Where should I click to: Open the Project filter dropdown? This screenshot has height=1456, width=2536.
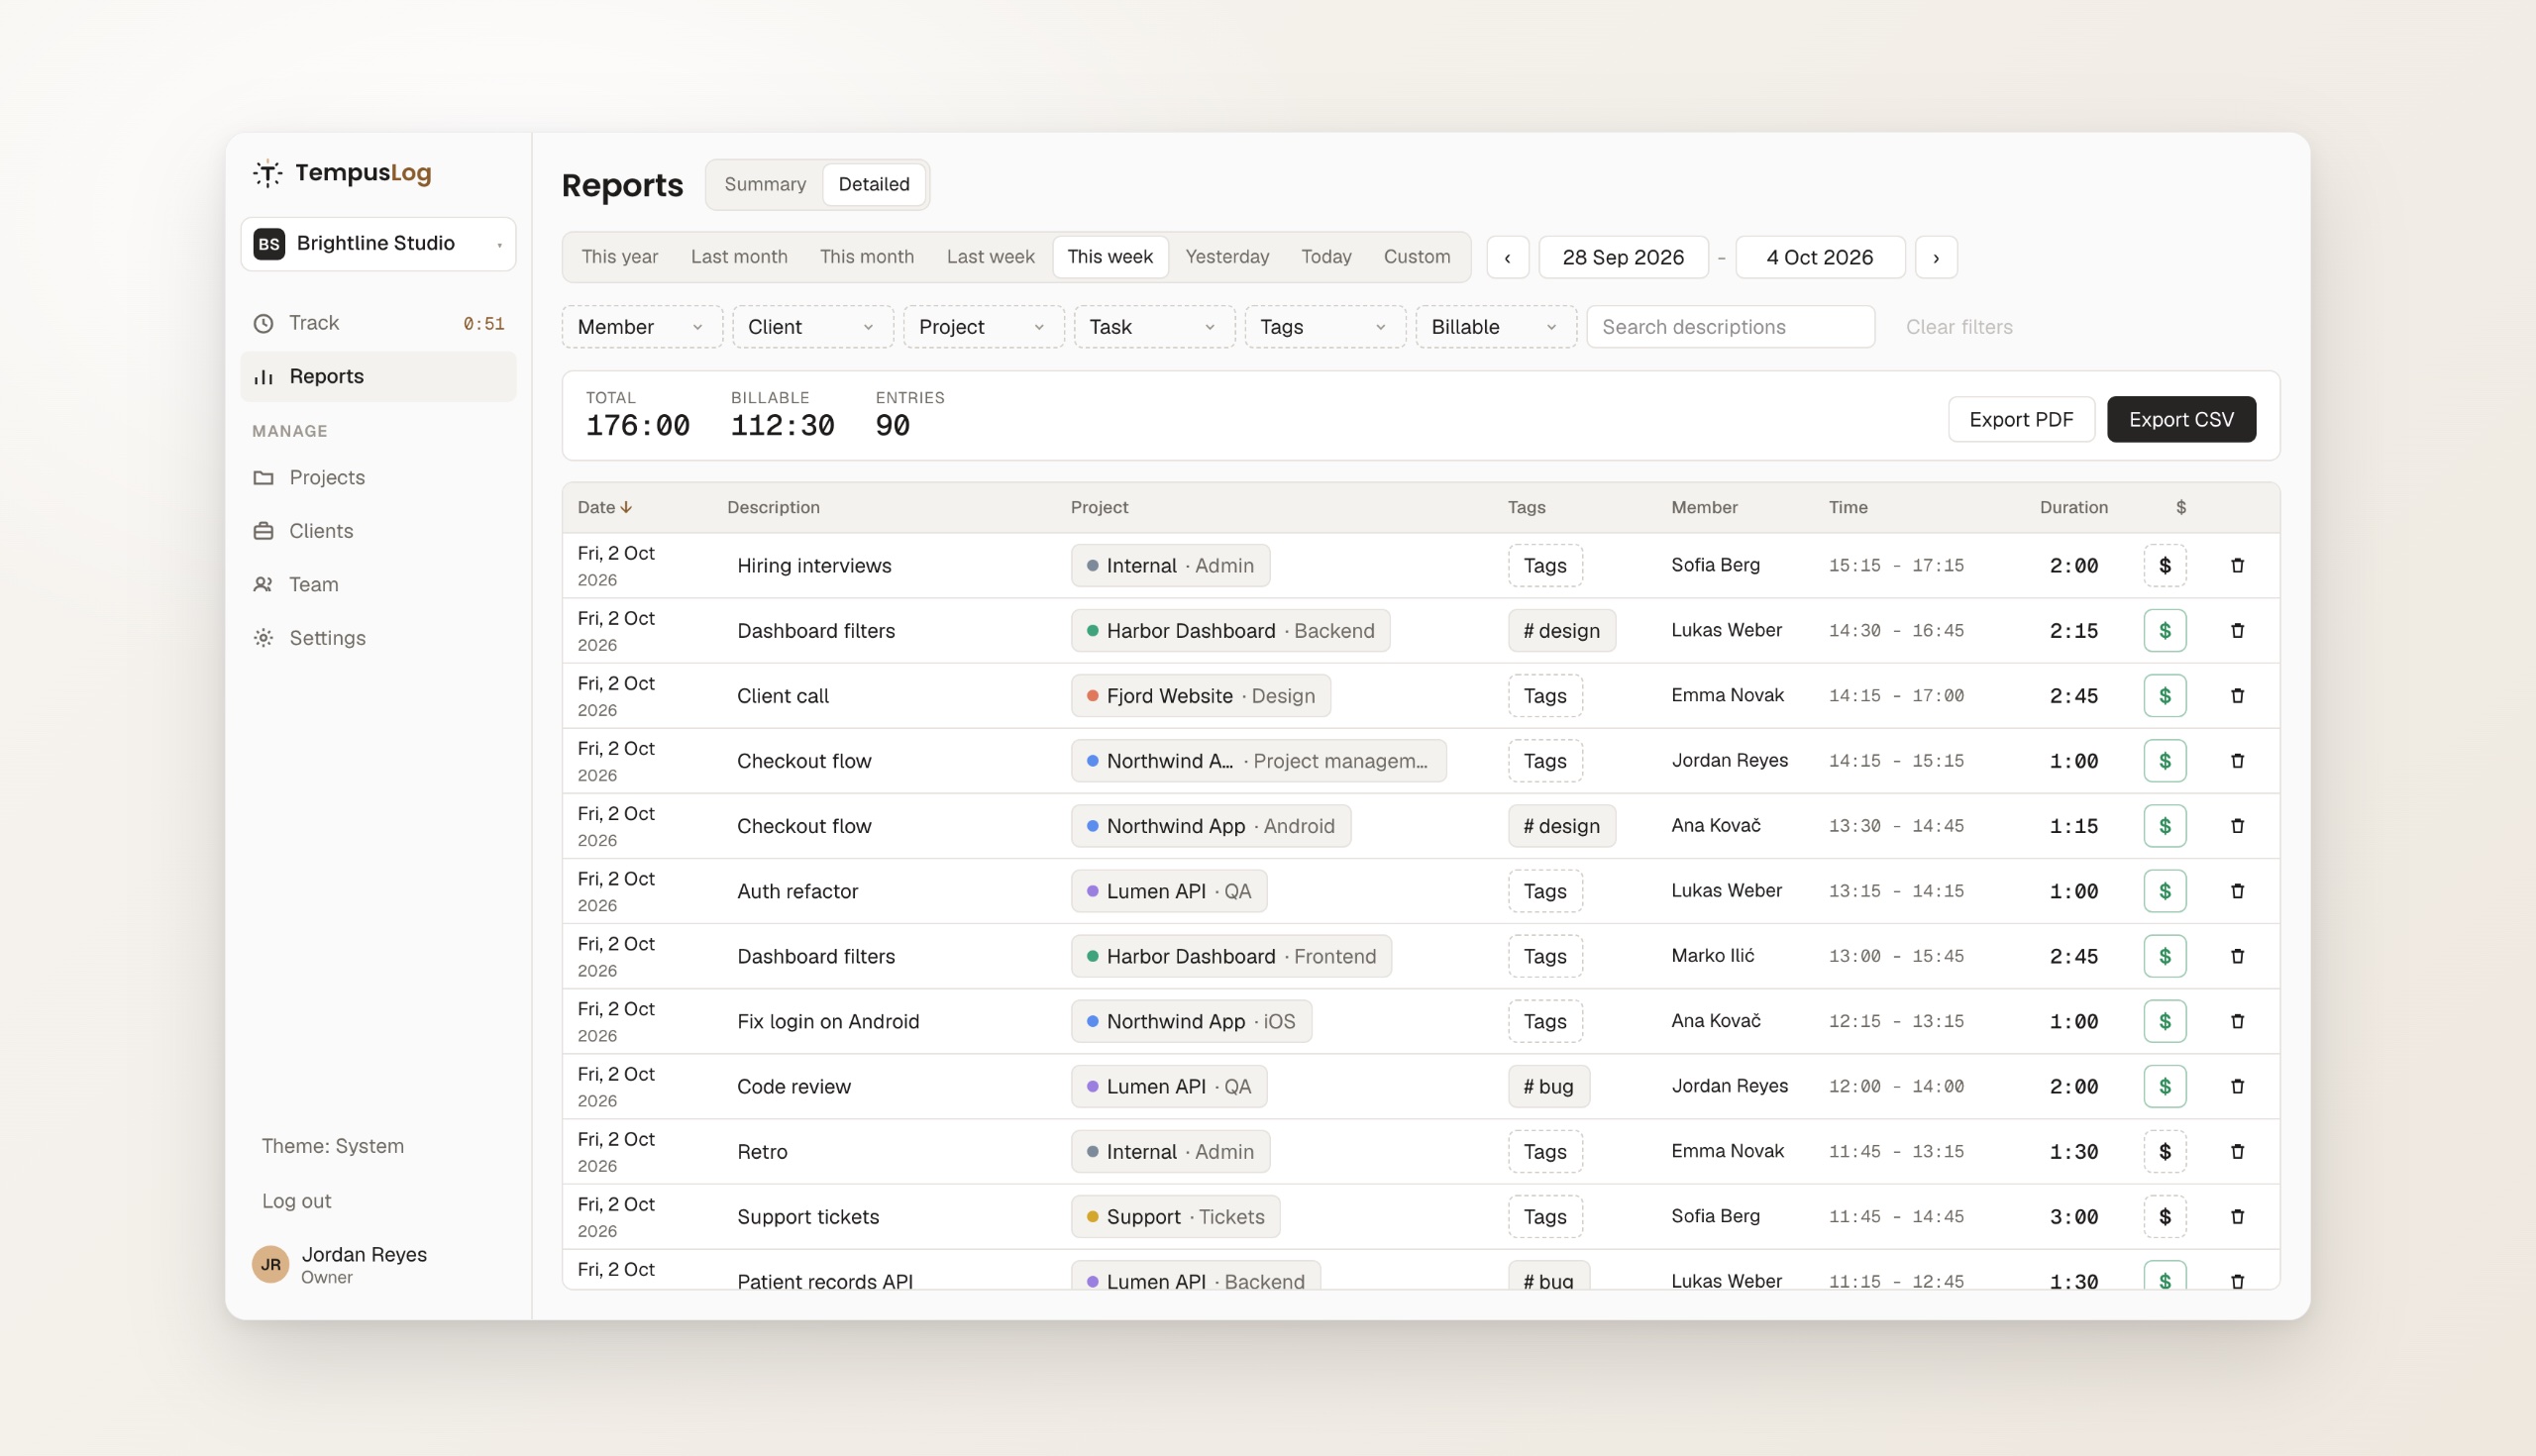tap(984, 327)
